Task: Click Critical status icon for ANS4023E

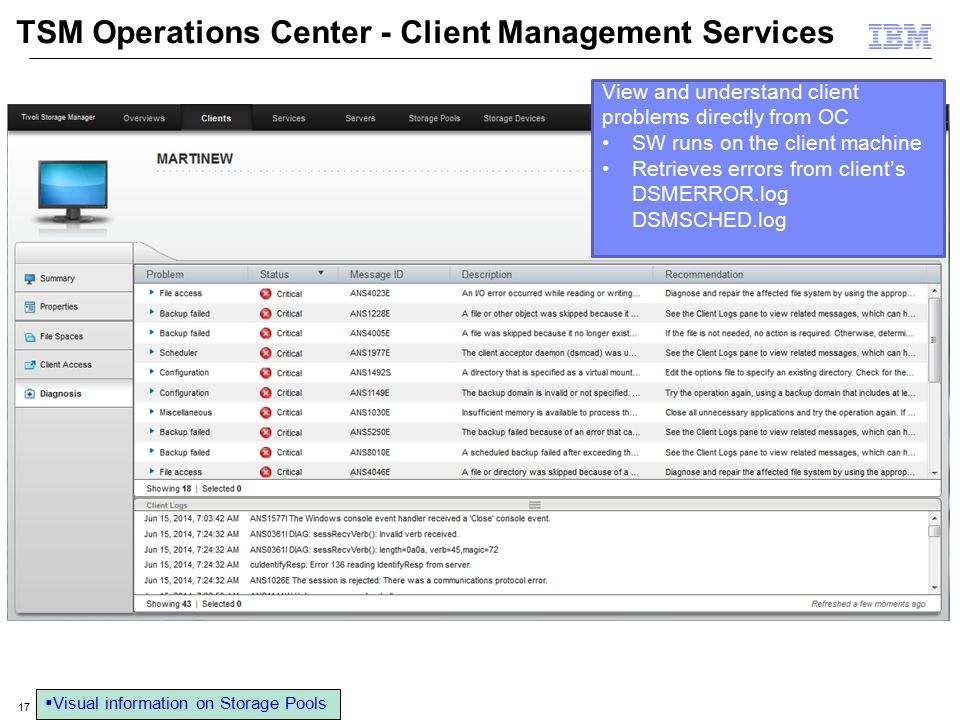Action: (x=266, y=294)
